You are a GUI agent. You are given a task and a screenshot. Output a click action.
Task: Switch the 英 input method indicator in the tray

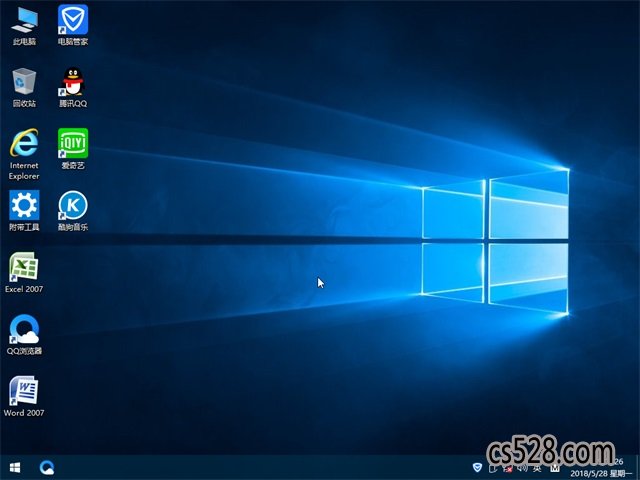point(537,468)
